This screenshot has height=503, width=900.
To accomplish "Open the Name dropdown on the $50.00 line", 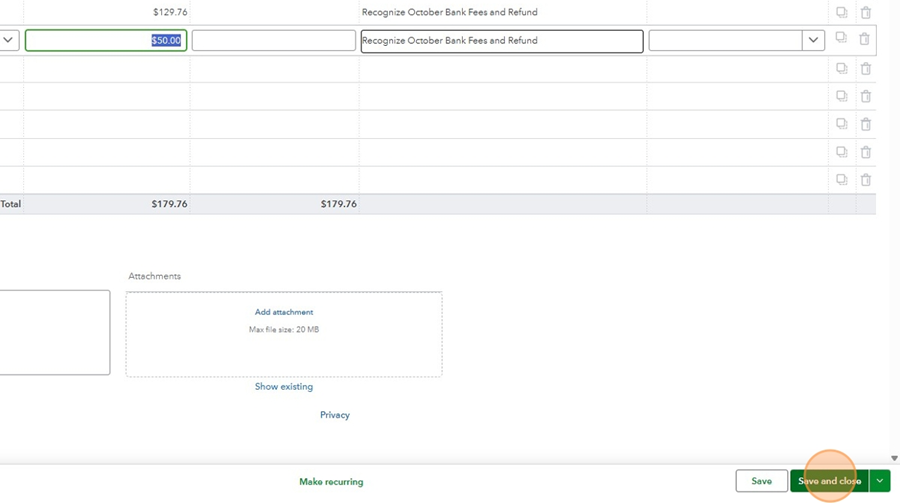I will point(813,41).
